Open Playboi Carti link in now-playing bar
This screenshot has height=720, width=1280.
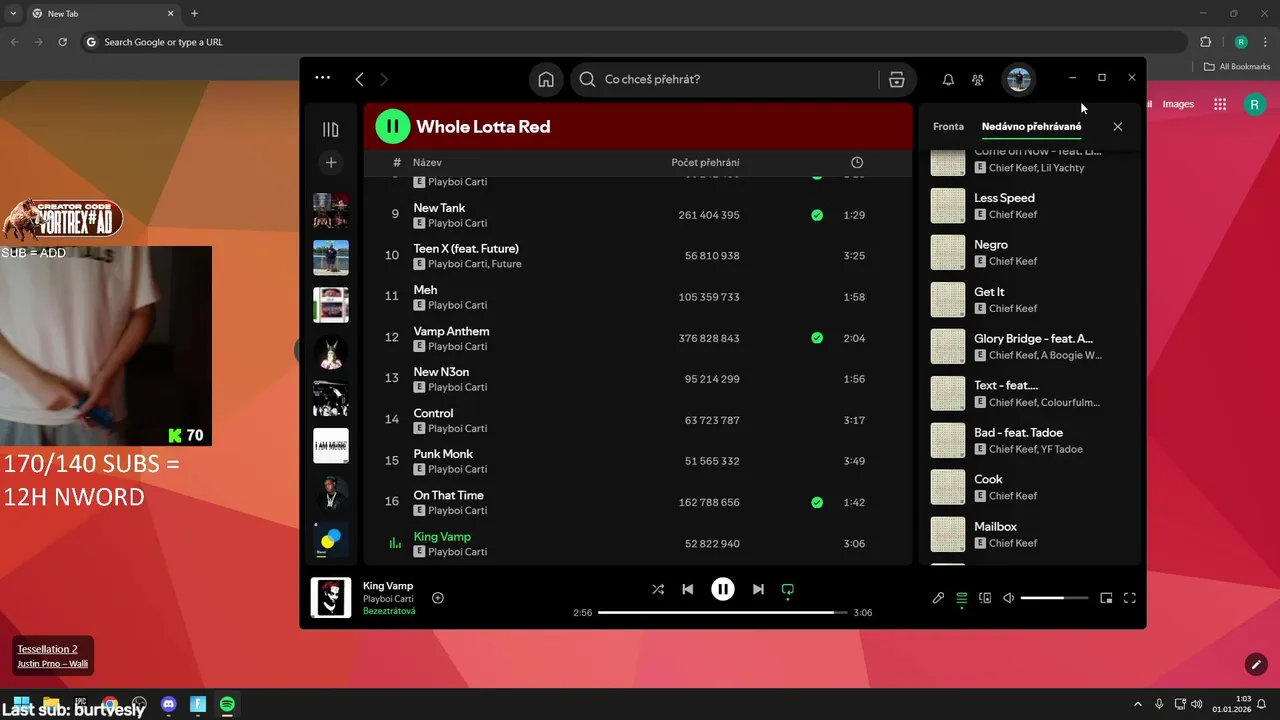click(x=388, y=599)
